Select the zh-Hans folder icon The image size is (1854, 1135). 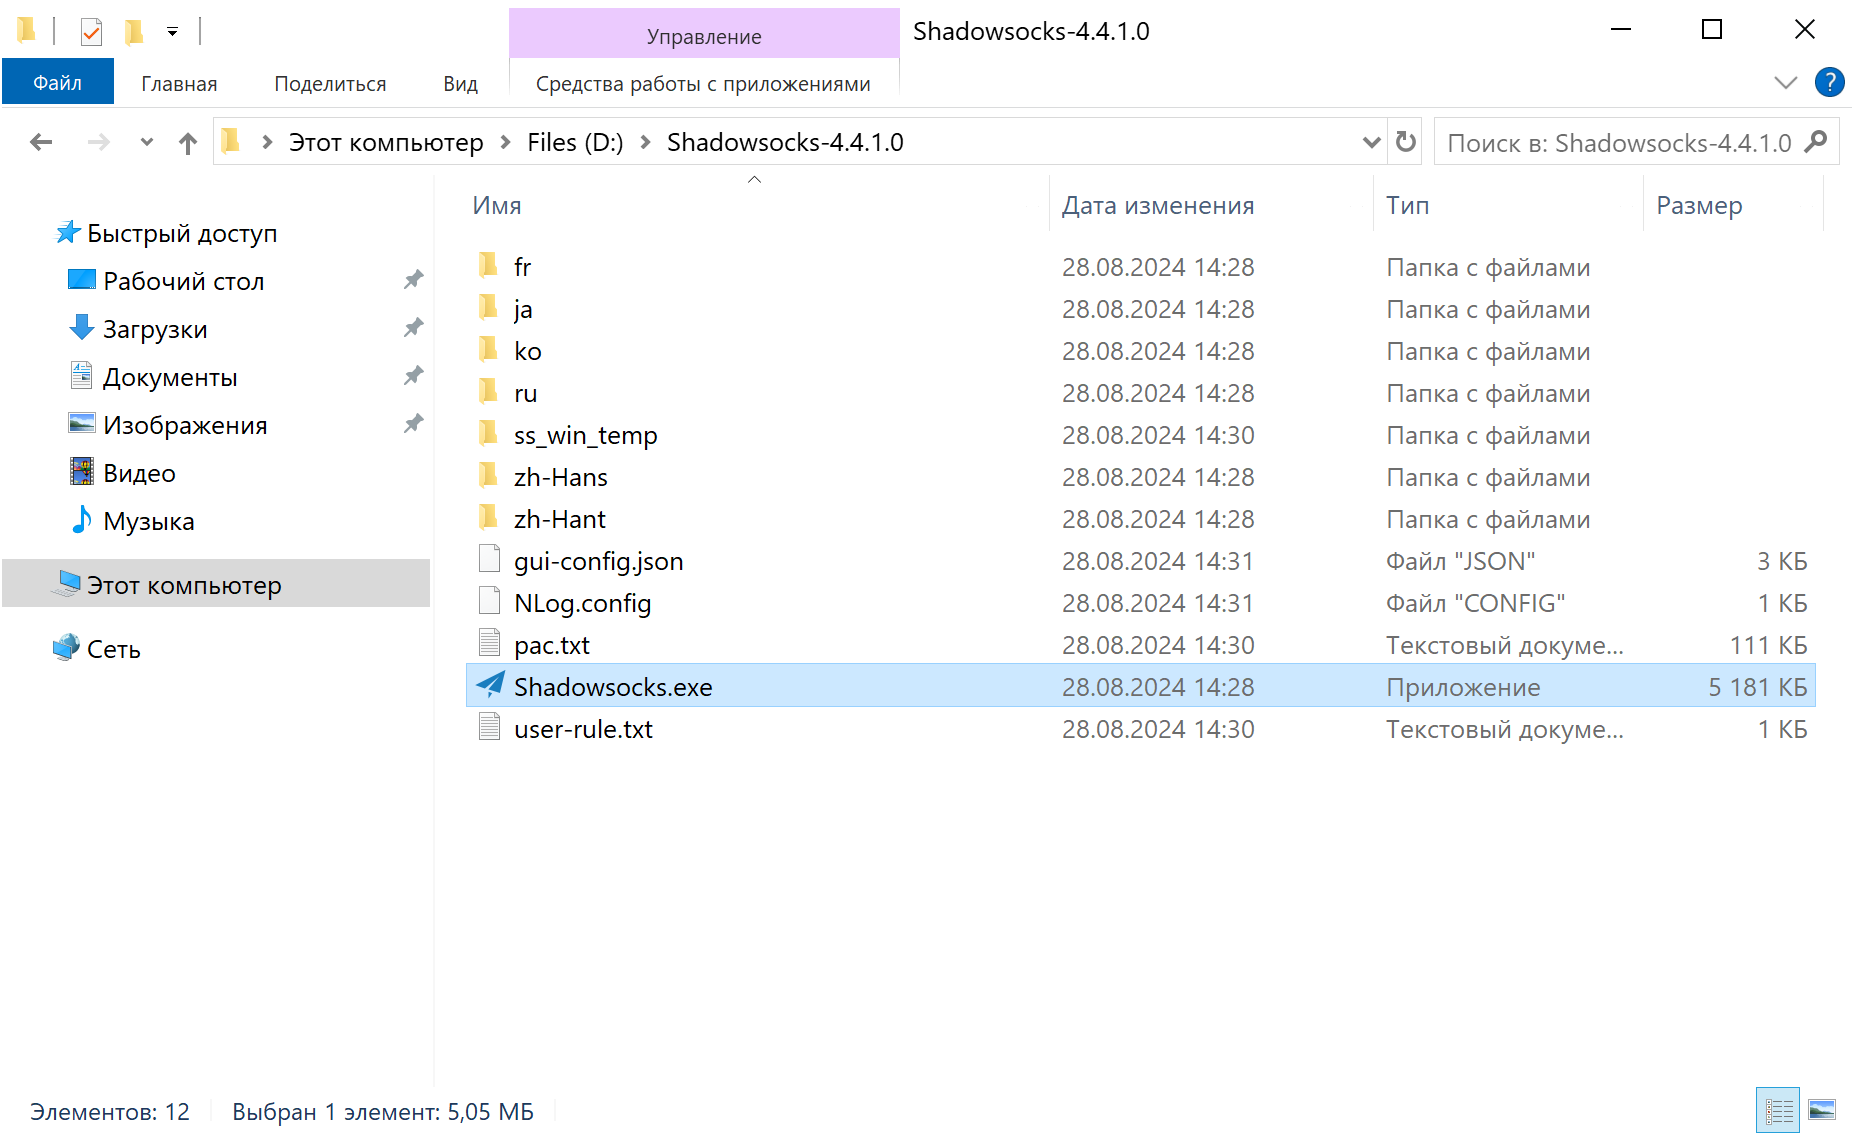tap(488, 475)
